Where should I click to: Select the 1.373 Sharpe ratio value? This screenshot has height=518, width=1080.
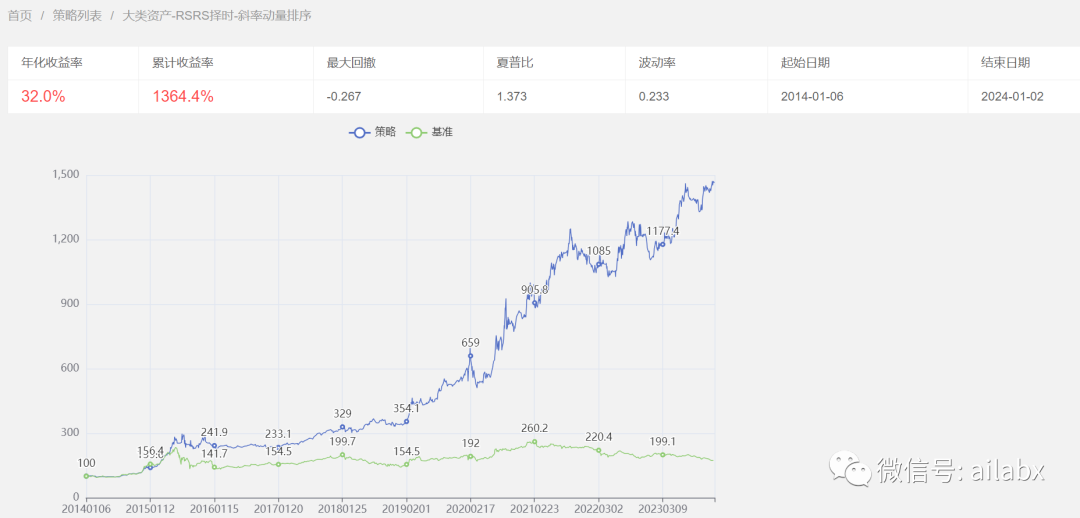click(512, 97)
